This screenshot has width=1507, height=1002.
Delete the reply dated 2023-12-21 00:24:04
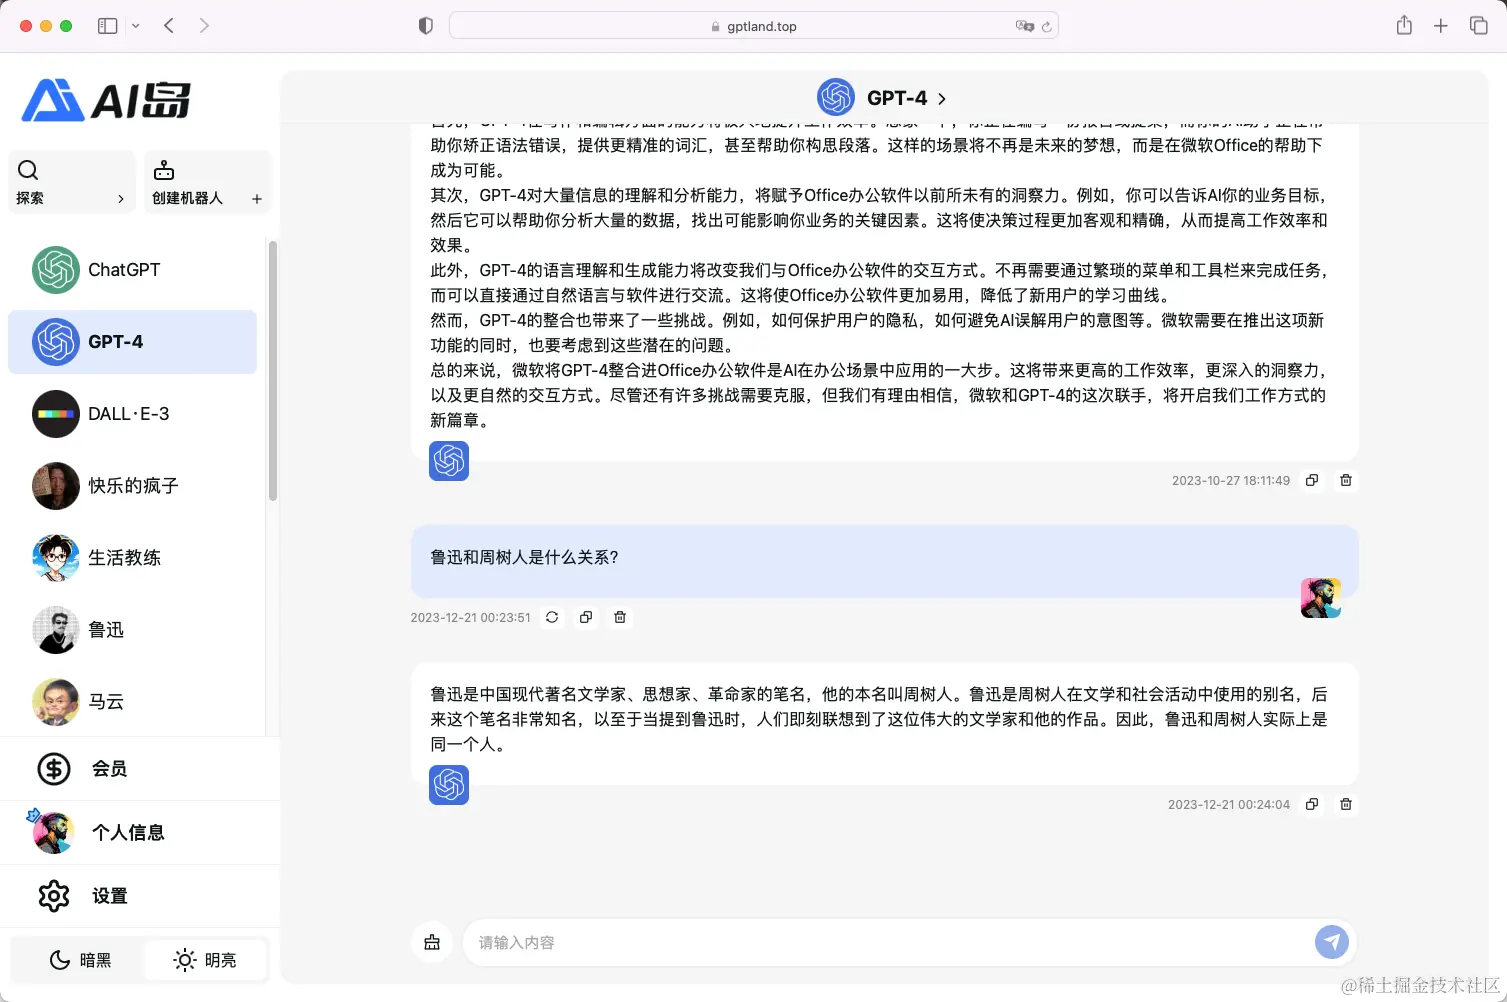tap(1346, 804)
